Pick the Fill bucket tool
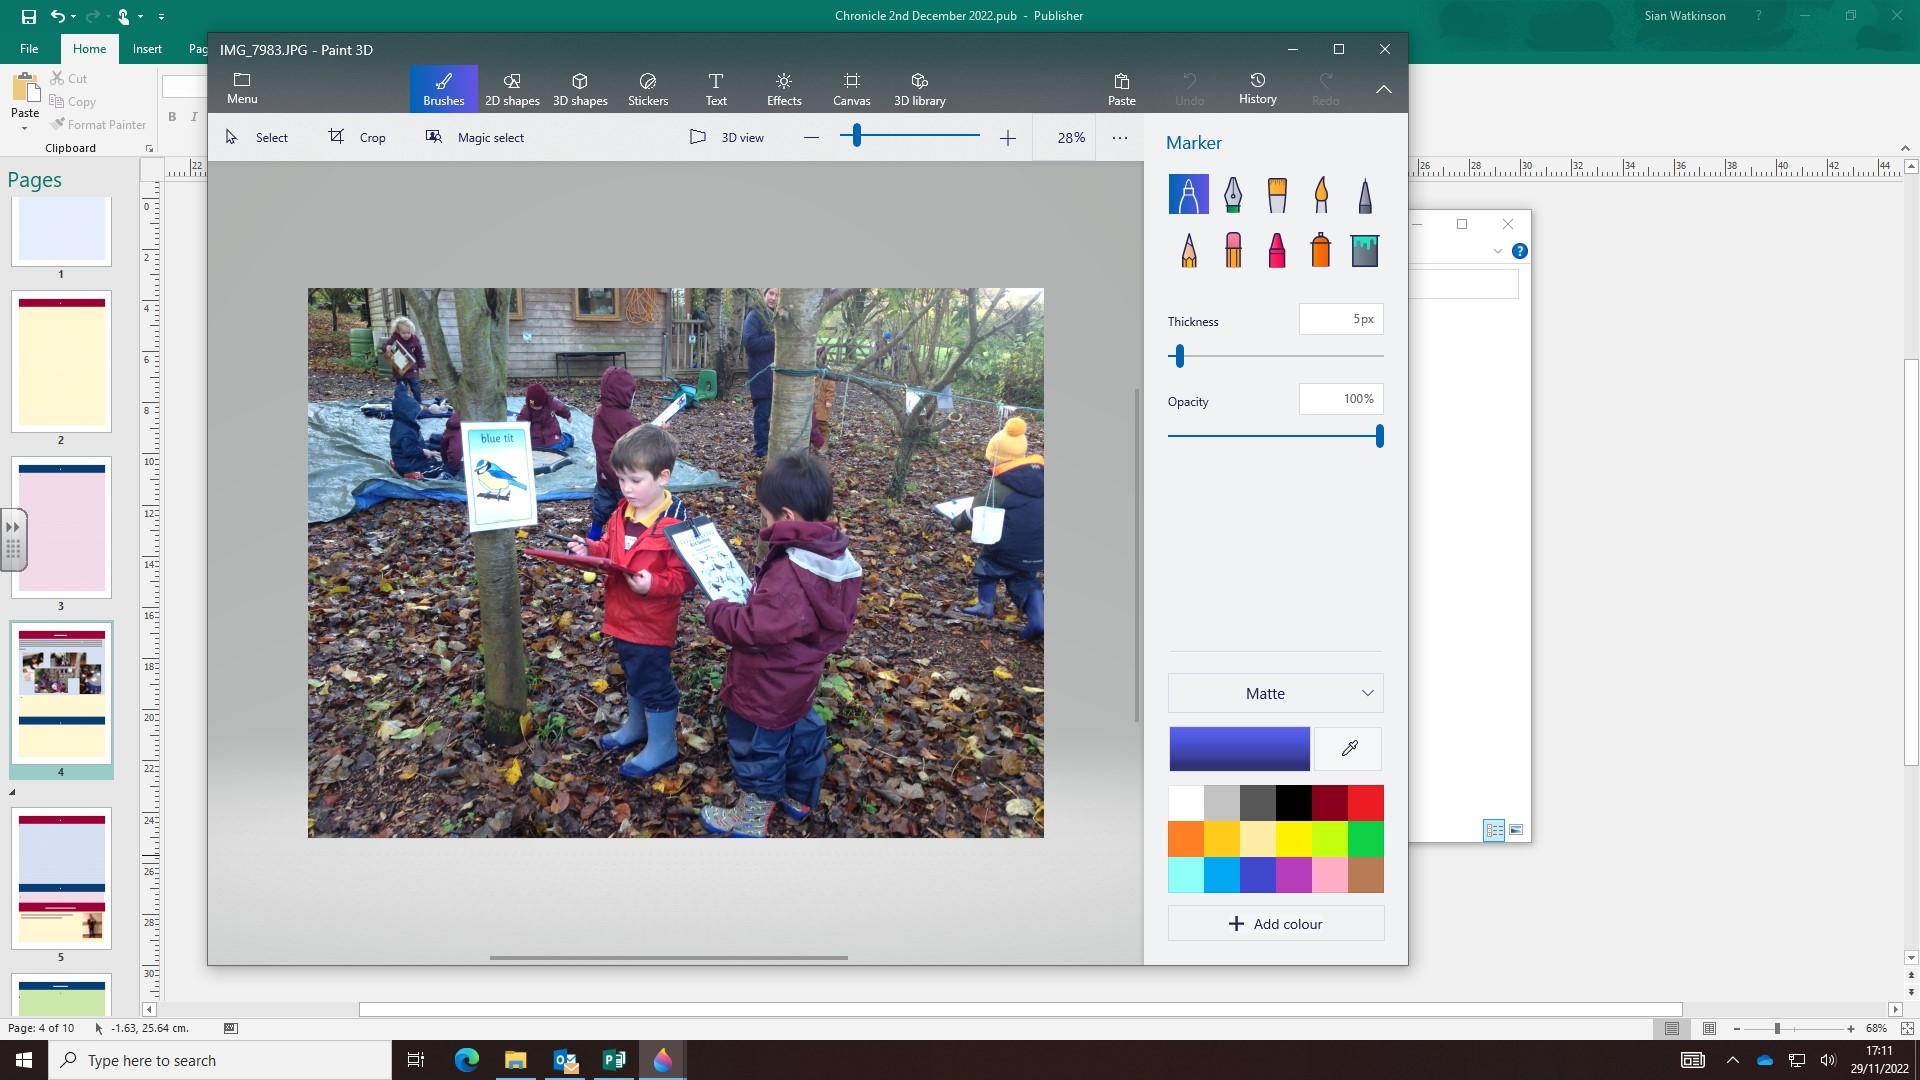 1364,250
